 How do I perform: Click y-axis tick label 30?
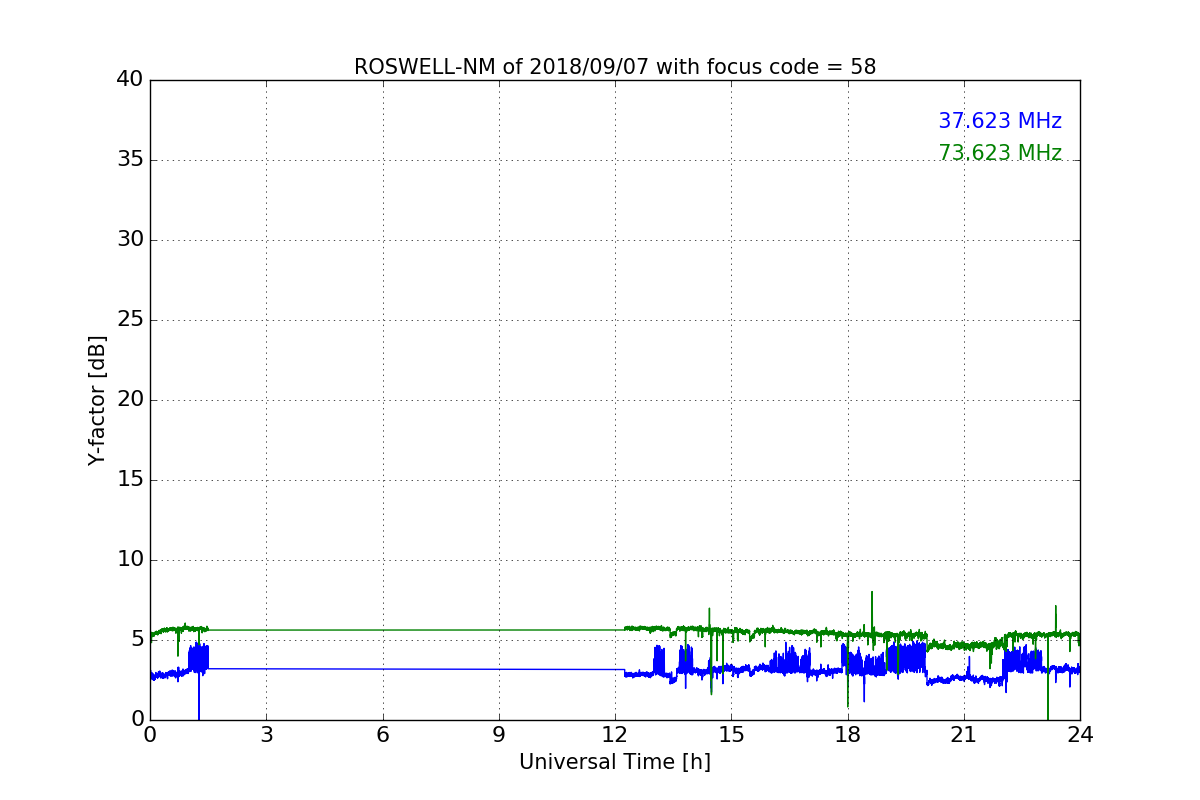(129, 240)
